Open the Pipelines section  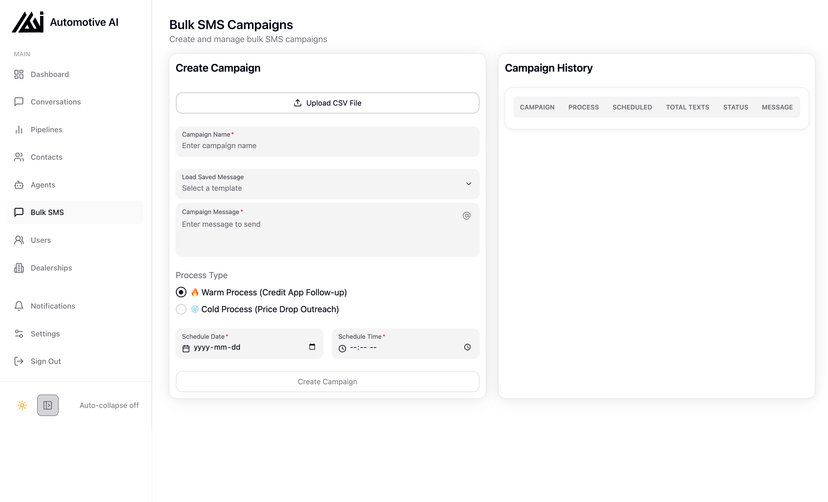pos(76,130)
